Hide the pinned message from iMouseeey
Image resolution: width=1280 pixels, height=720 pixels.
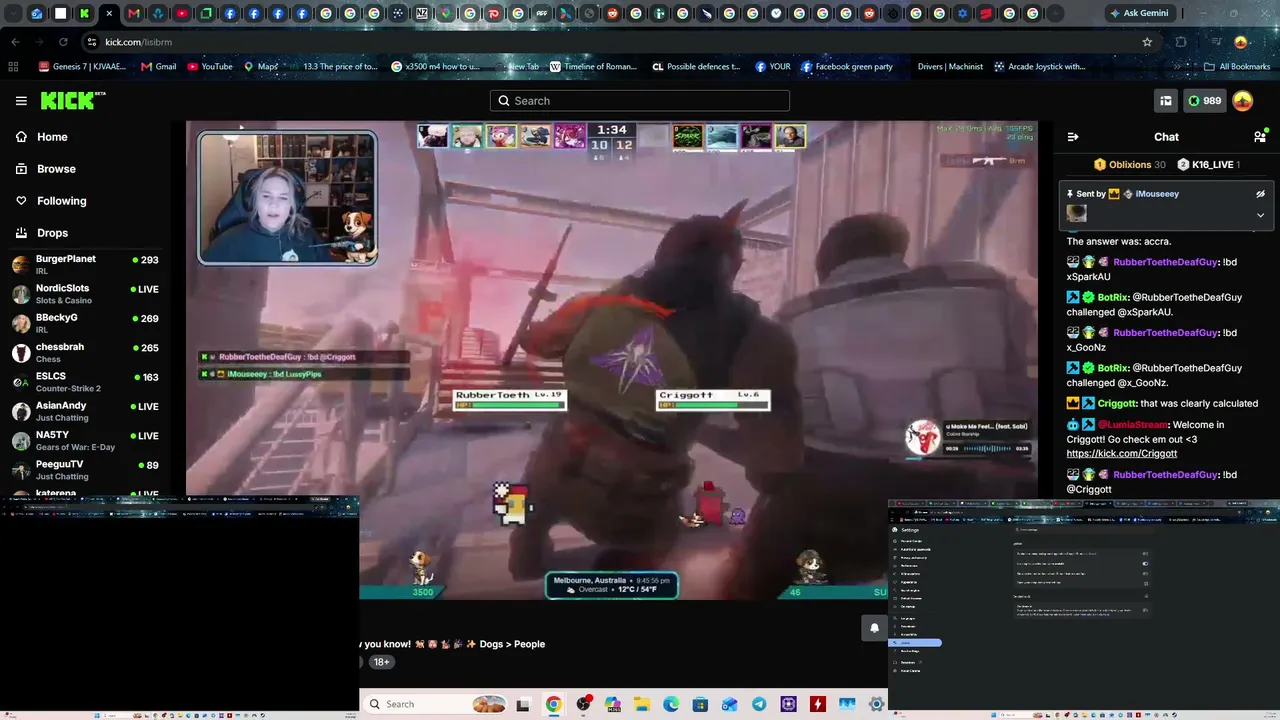coord(1260,194)
